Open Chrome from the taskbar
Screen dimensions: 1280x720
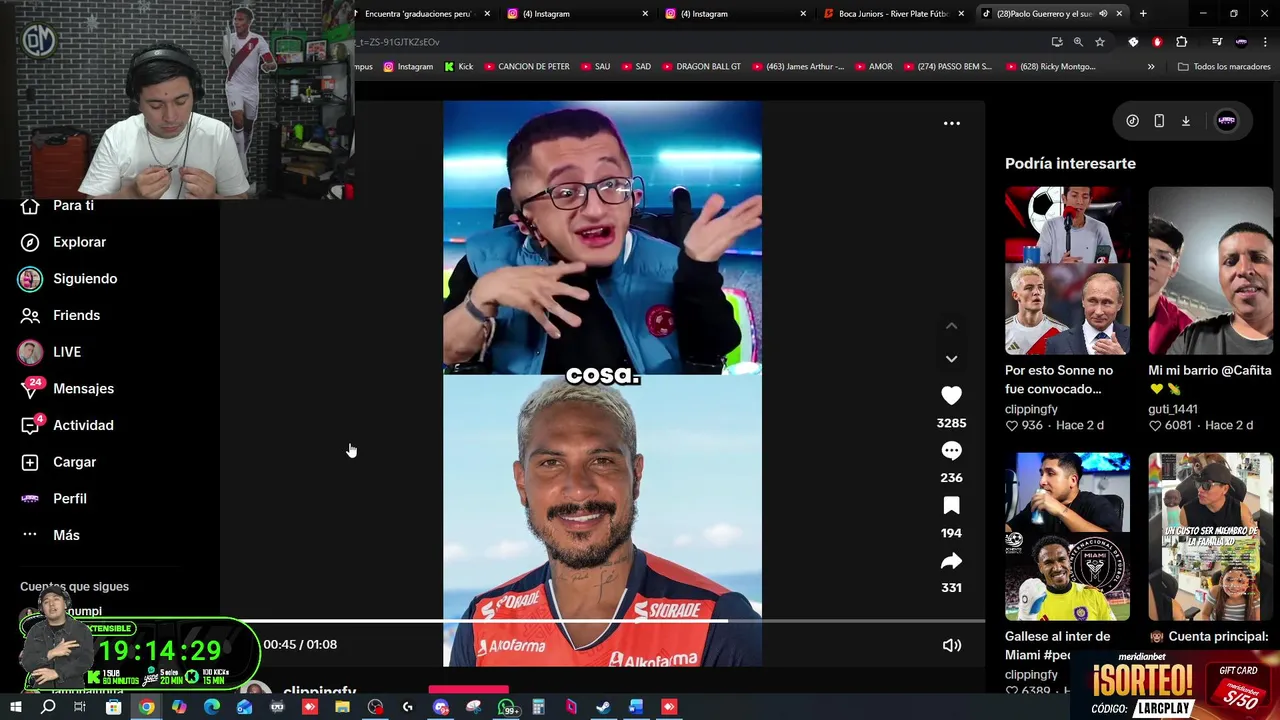(x=146, y=708)
